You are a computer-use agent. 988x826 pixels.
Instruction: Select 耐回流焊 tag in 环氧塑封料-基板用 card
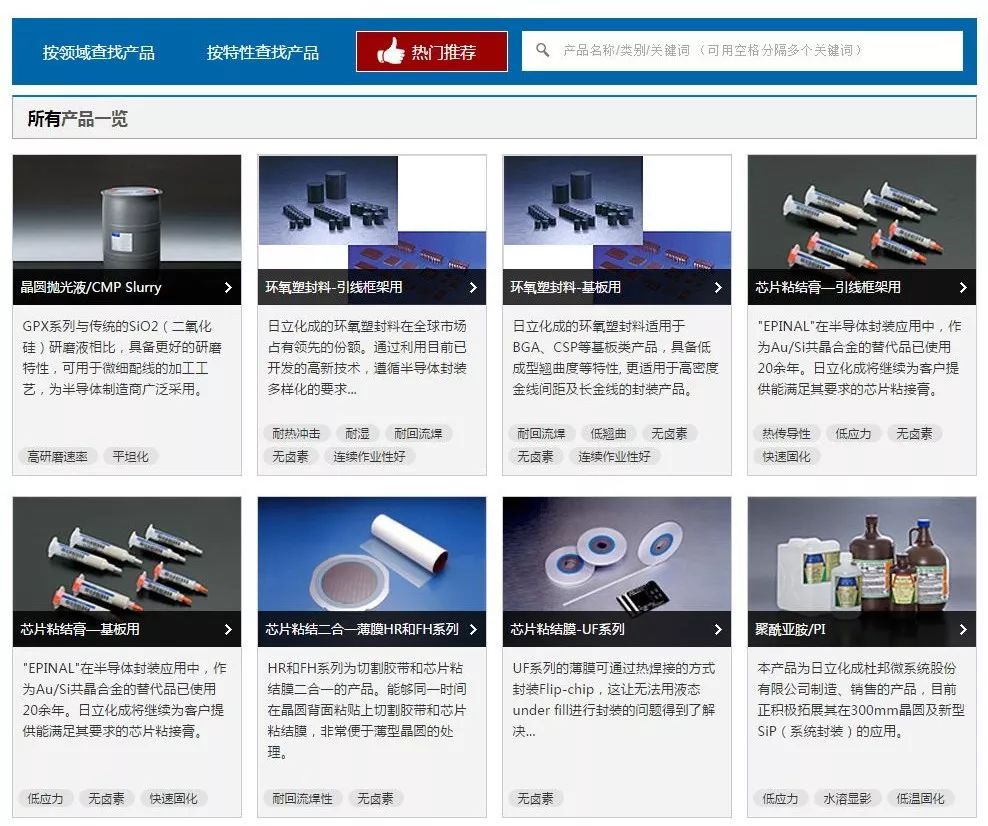pos(541,433)
